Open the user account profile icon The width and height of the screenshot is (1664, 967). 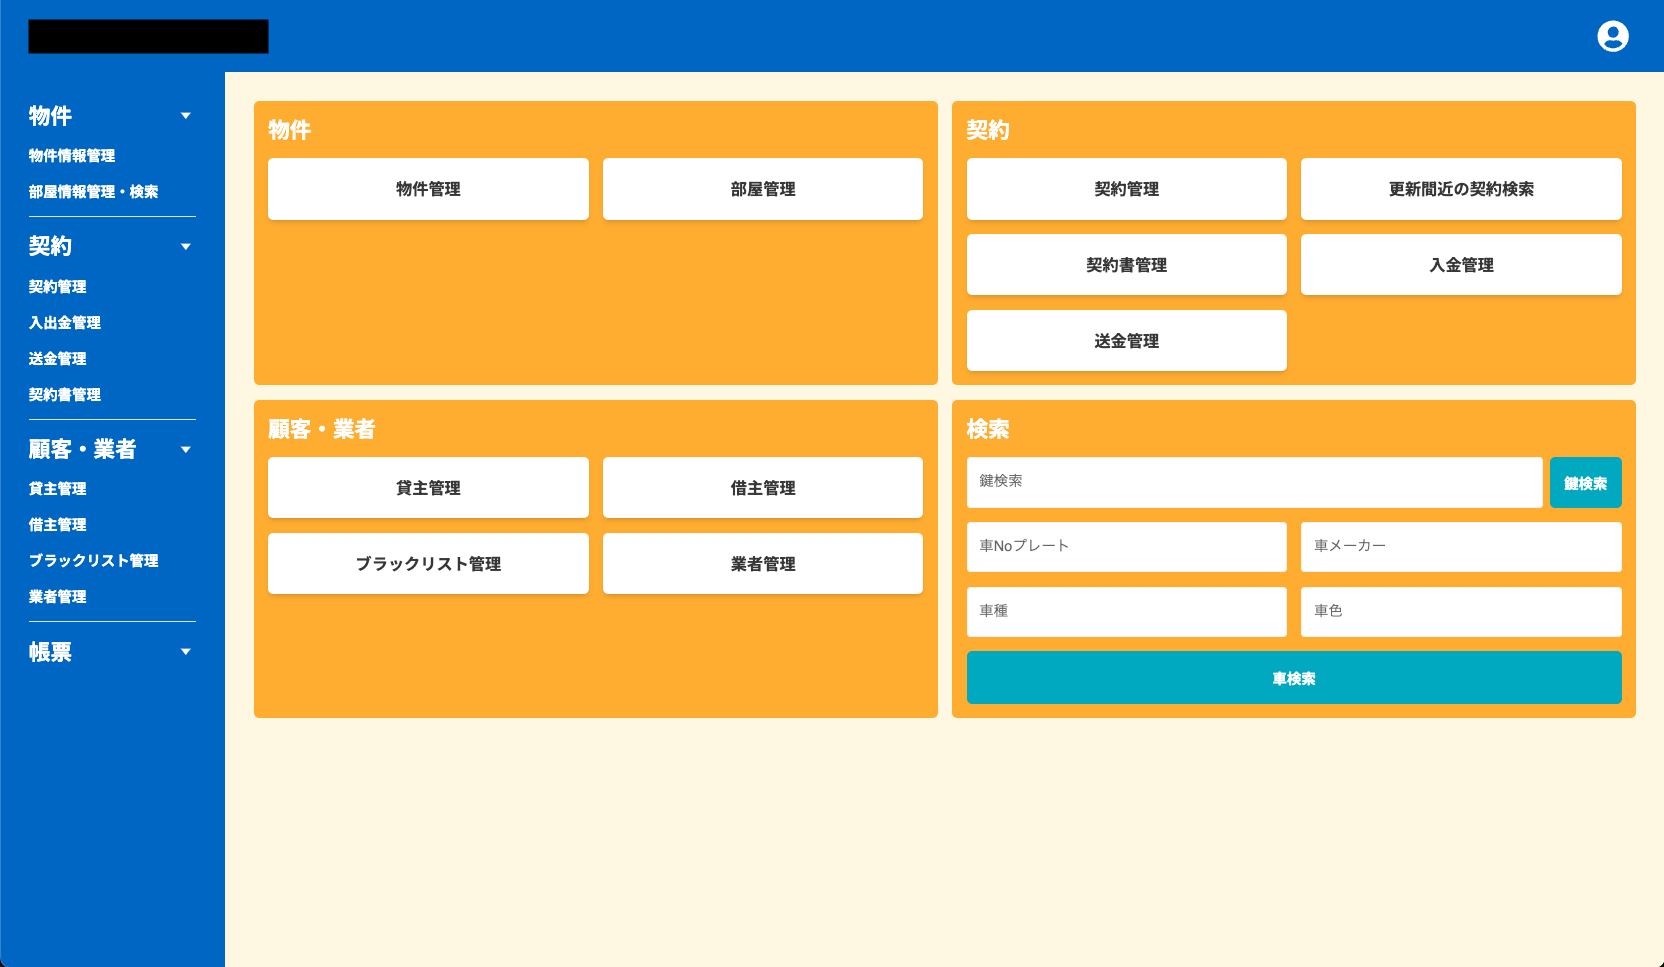[1612, 36]
